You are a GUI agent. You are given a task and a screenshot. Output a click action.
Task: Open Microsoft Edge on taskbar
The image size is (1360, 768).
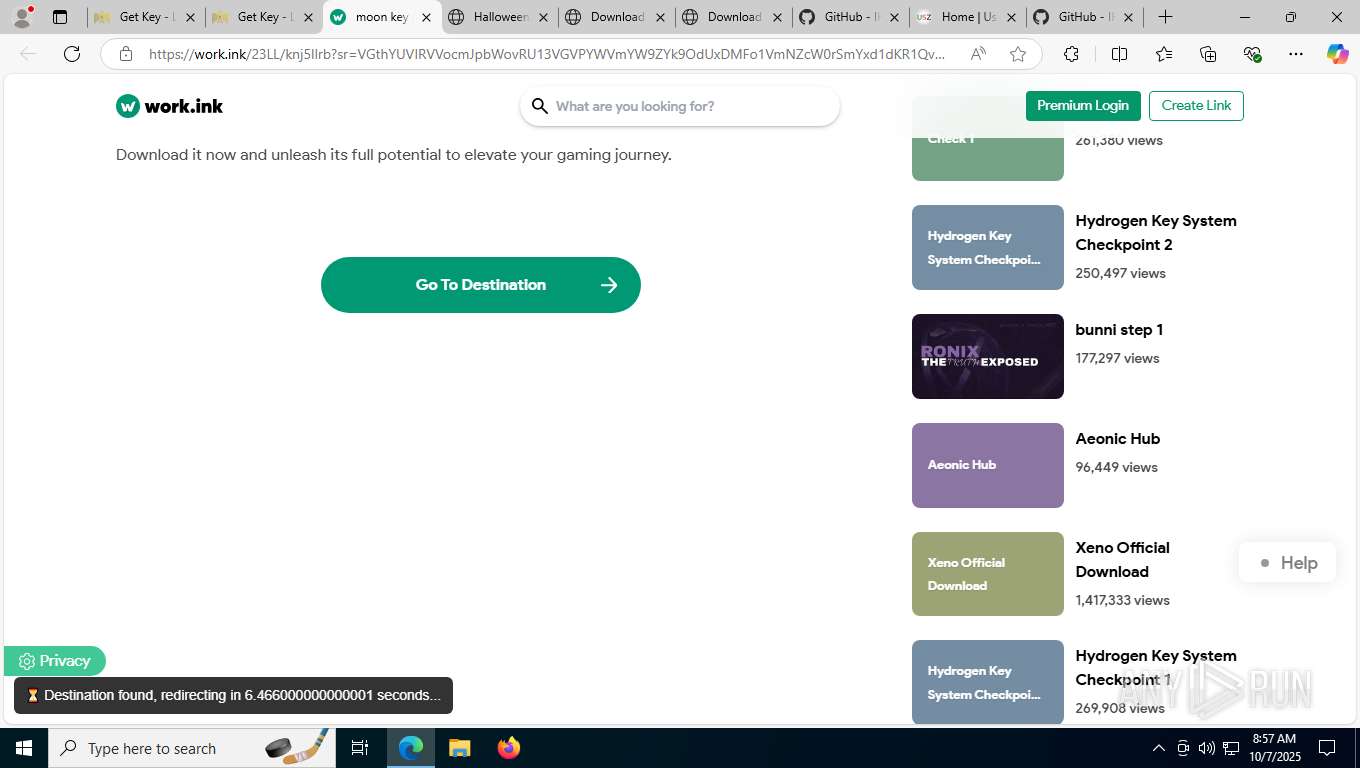[x=411, y=748]
